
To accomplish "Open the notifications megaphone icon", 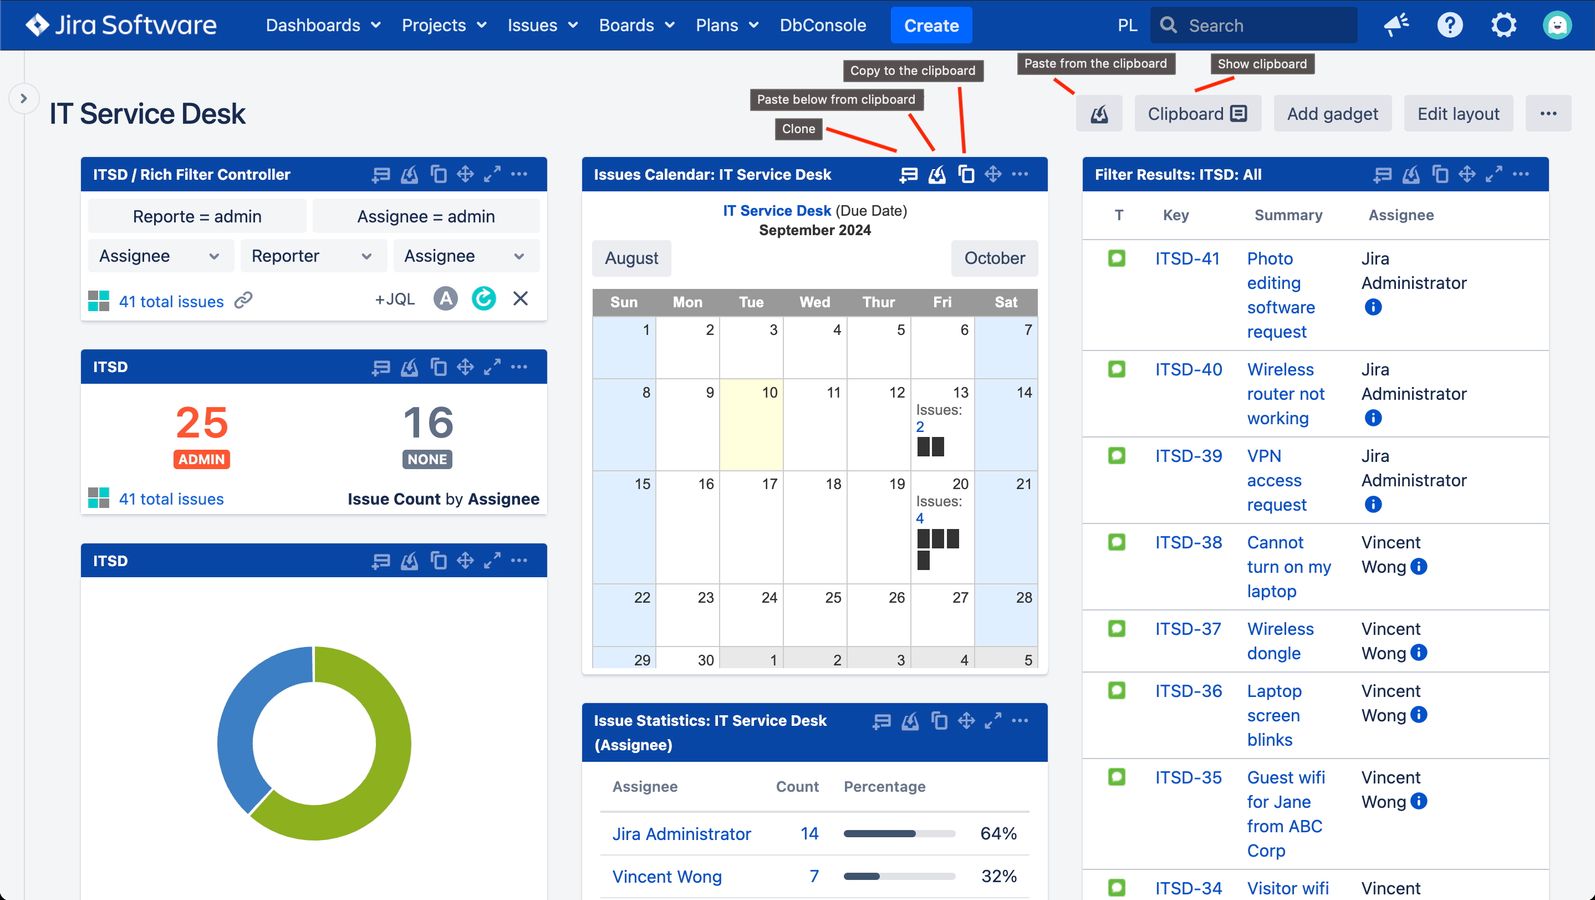I will [x=1396, y=25].
